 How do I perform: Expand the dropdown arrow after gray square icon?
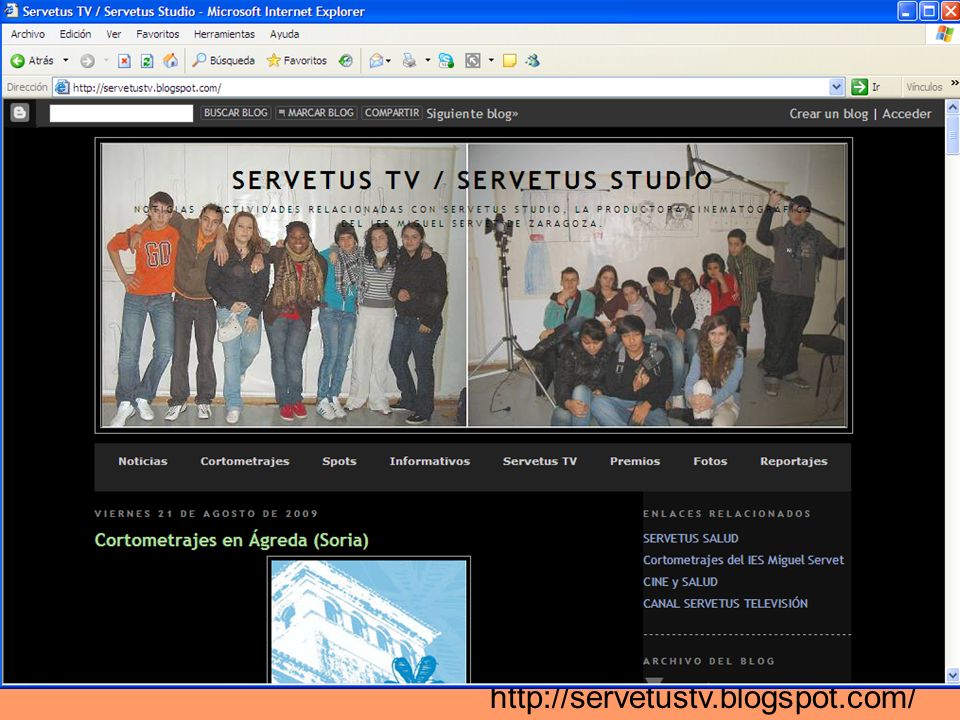coord(491,61)
